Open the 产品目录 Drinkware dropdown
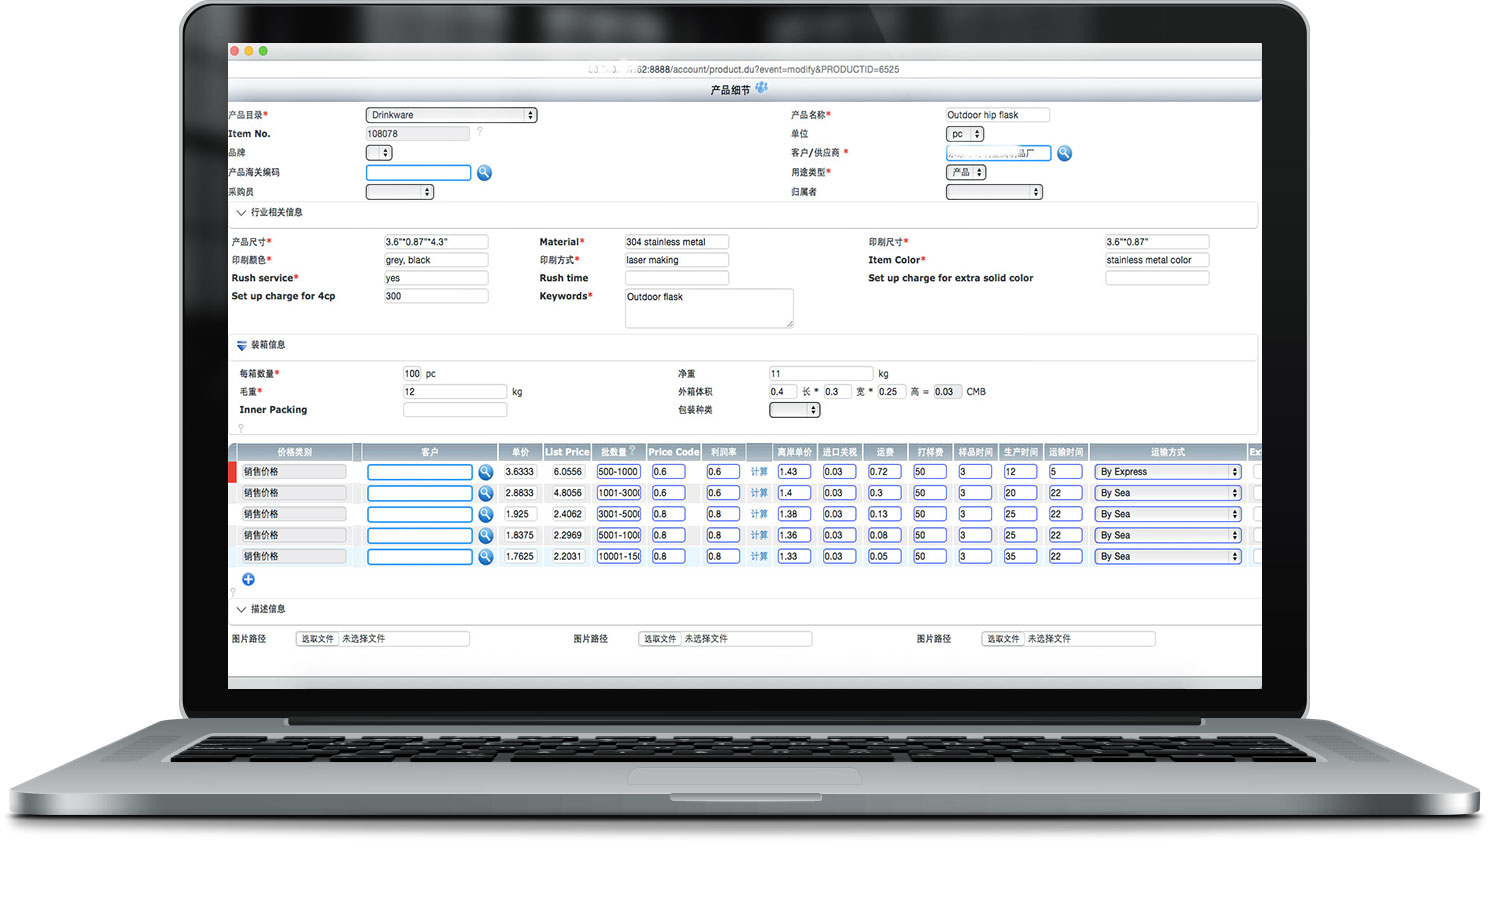The image size is (1500, 906). click(x=451, y=115)
